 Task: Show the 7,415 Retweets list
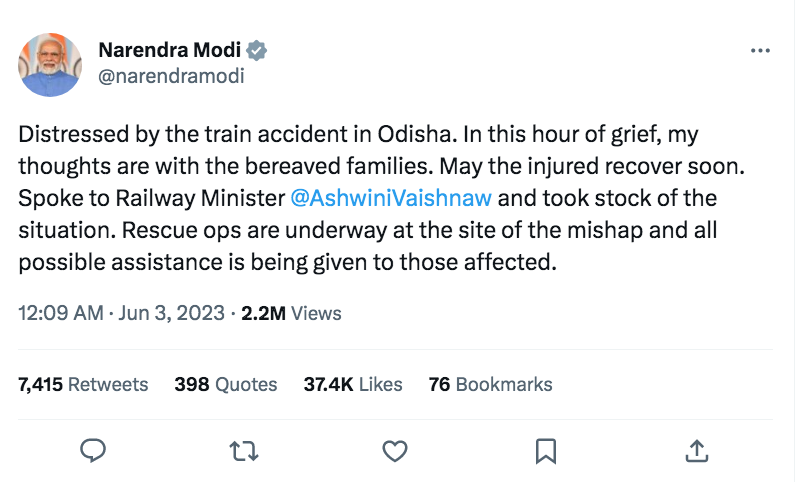[83, 384]
